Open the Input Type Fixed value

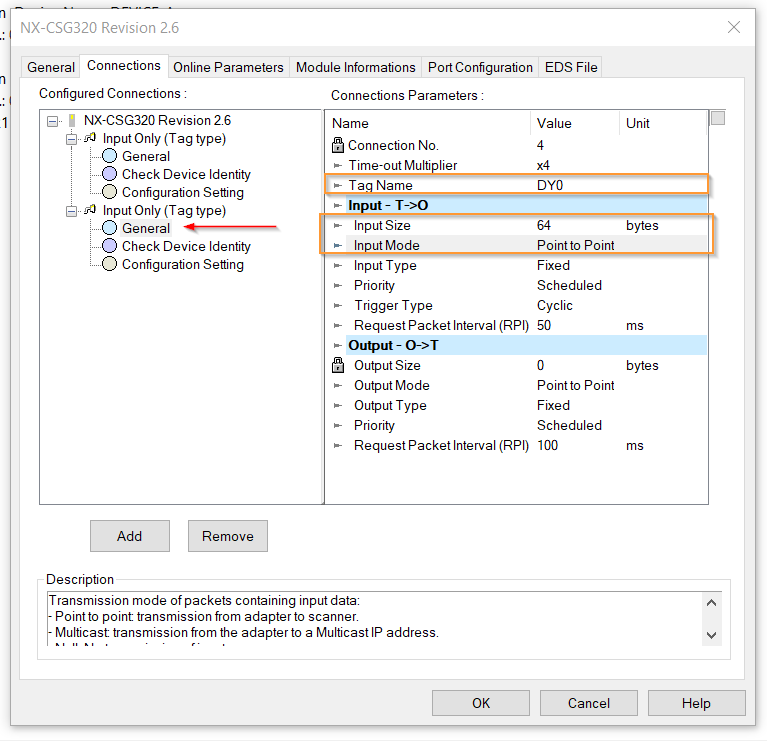553,266
